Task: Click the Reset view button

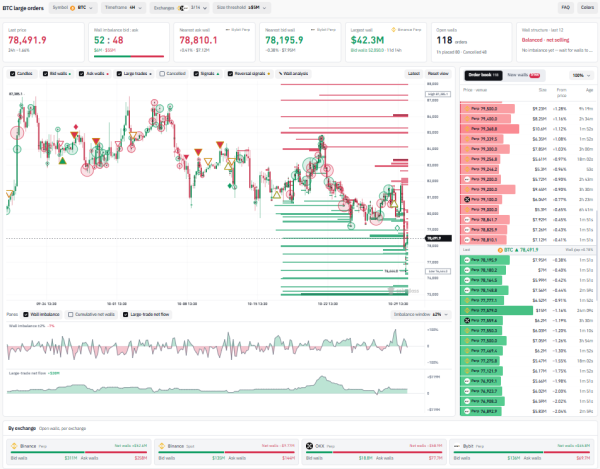Action: tap(438, 73)
